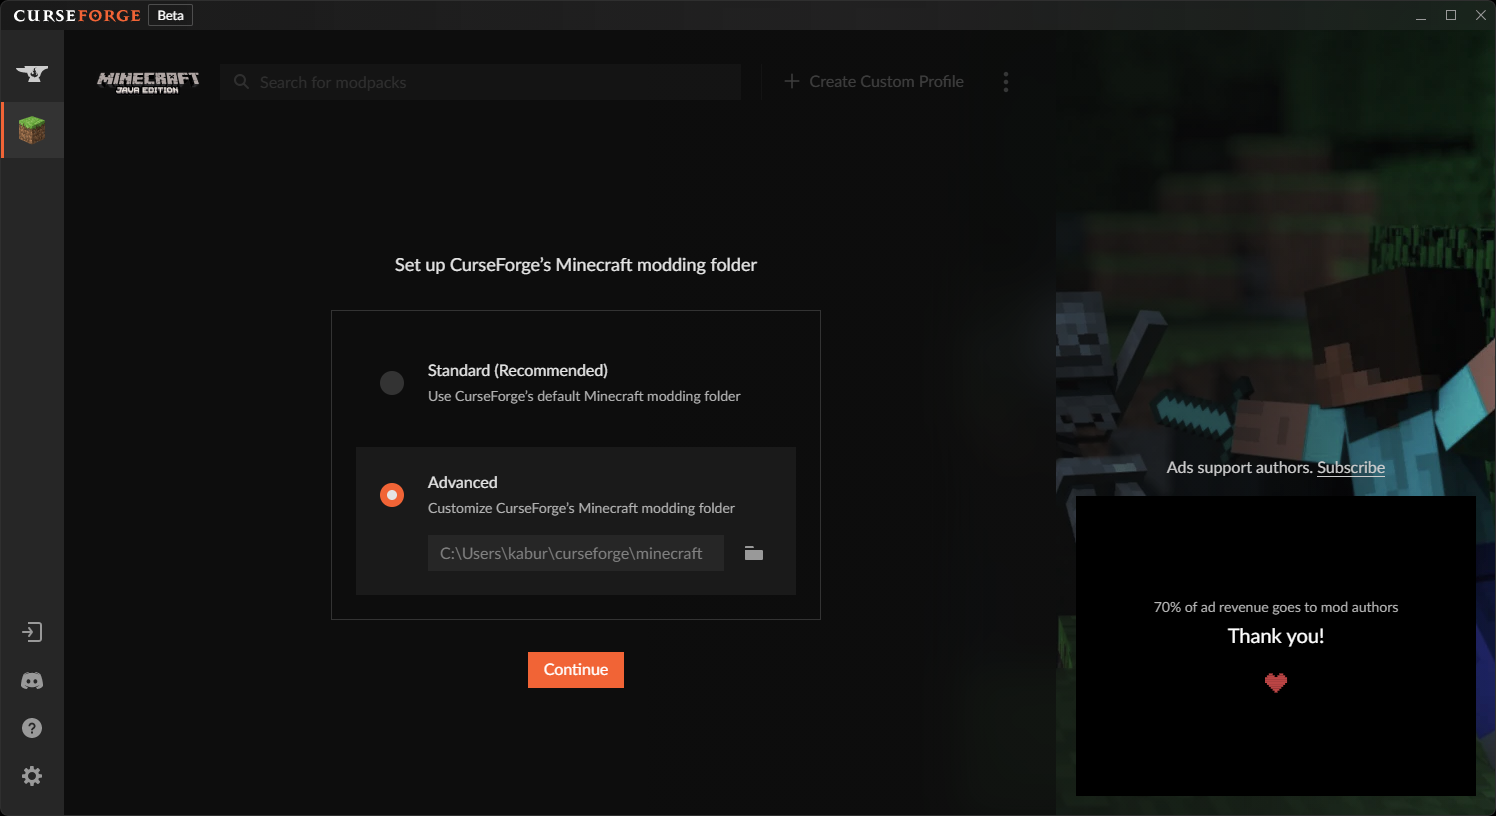Click 'Use CurseForge's default Minecraft modding folder' text
Image resolution: width=1496 pixels, height=816 pixels.
click(x=584, y=396)
